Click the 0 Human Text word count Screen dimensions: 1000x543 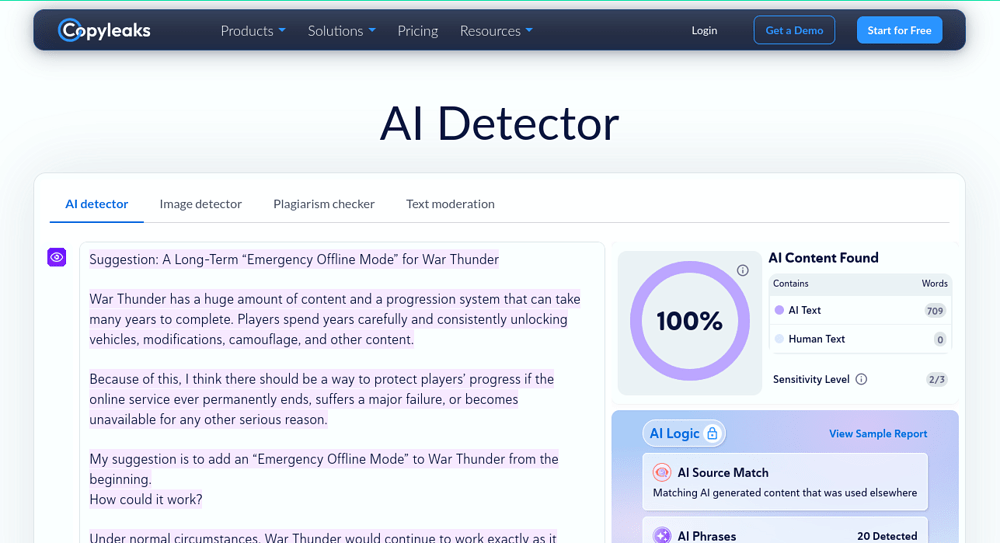coord(939,339)
